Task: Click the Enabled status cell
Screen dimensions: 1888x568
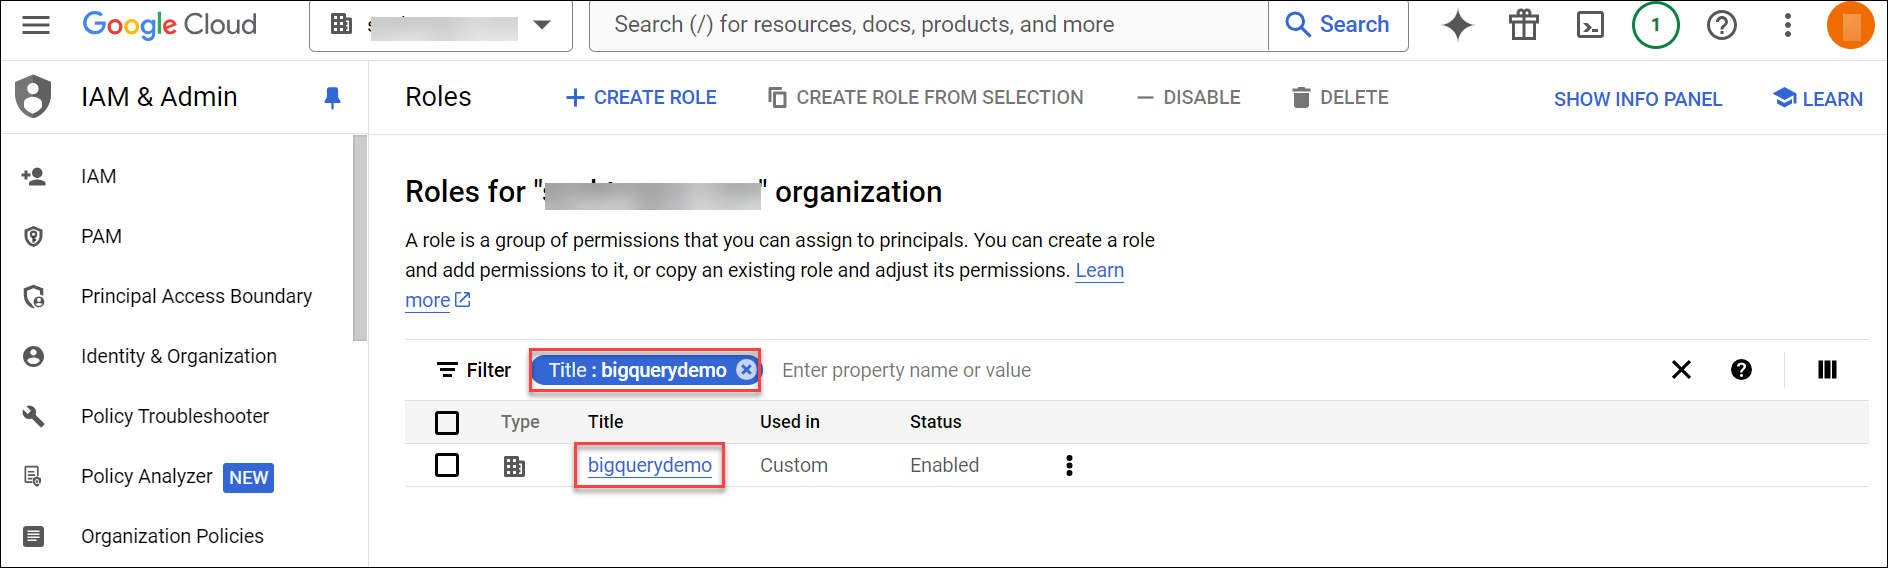Action: [945, 466]
